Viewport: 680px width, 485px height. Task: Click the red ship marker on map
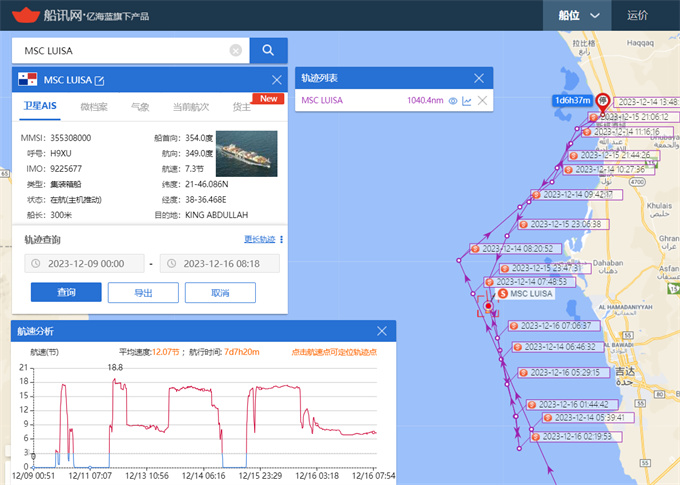point(489,307)
